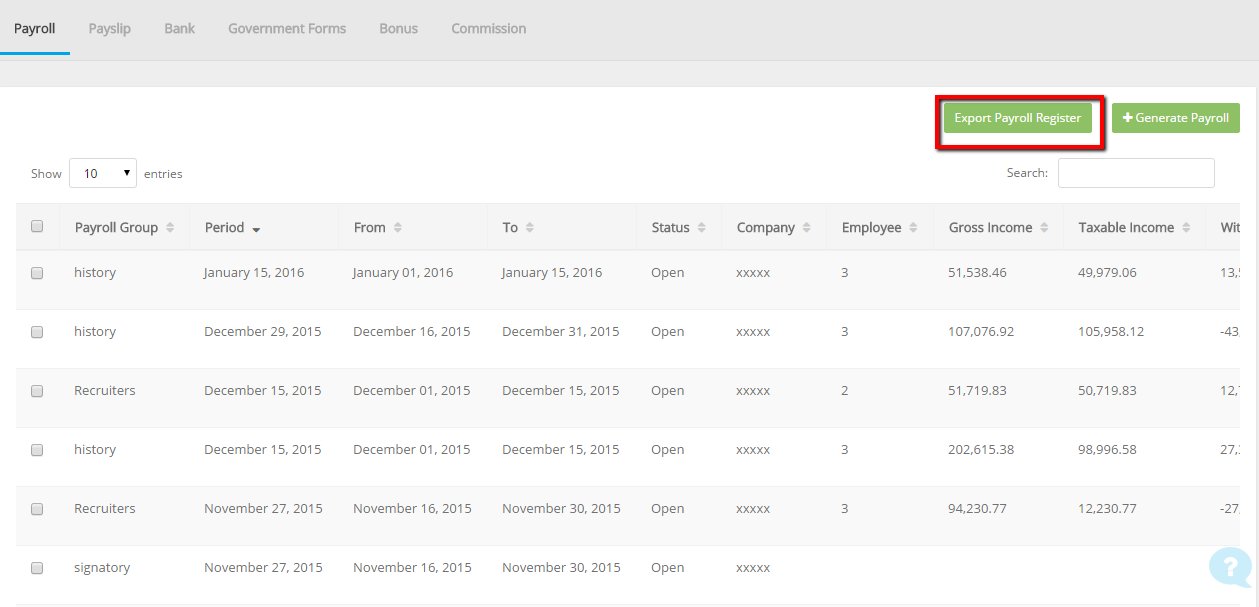Click taxable income 50,719.83 cell

[x=1107, y=391]
